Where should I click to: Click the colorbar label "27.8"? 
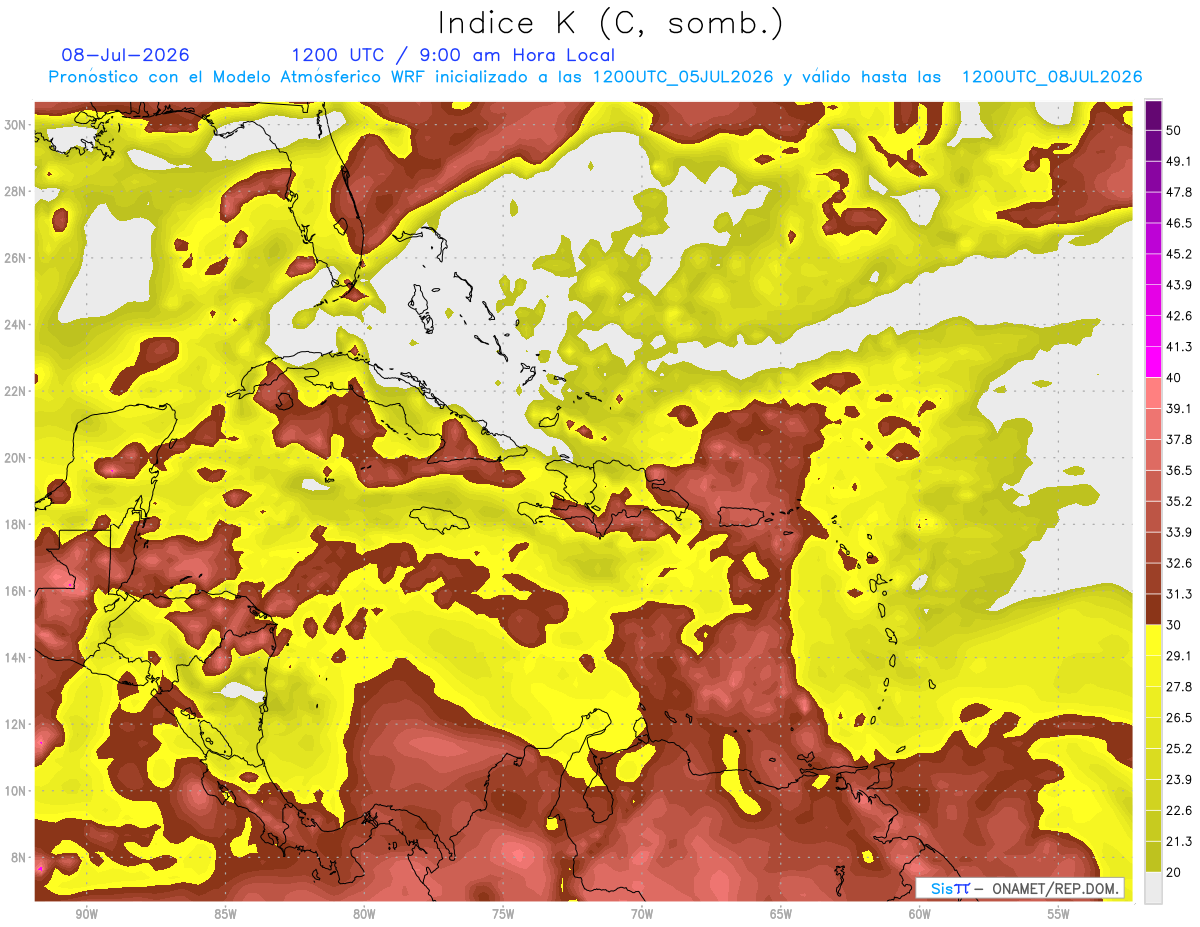pyautogui.click(x=1179, y=687)
